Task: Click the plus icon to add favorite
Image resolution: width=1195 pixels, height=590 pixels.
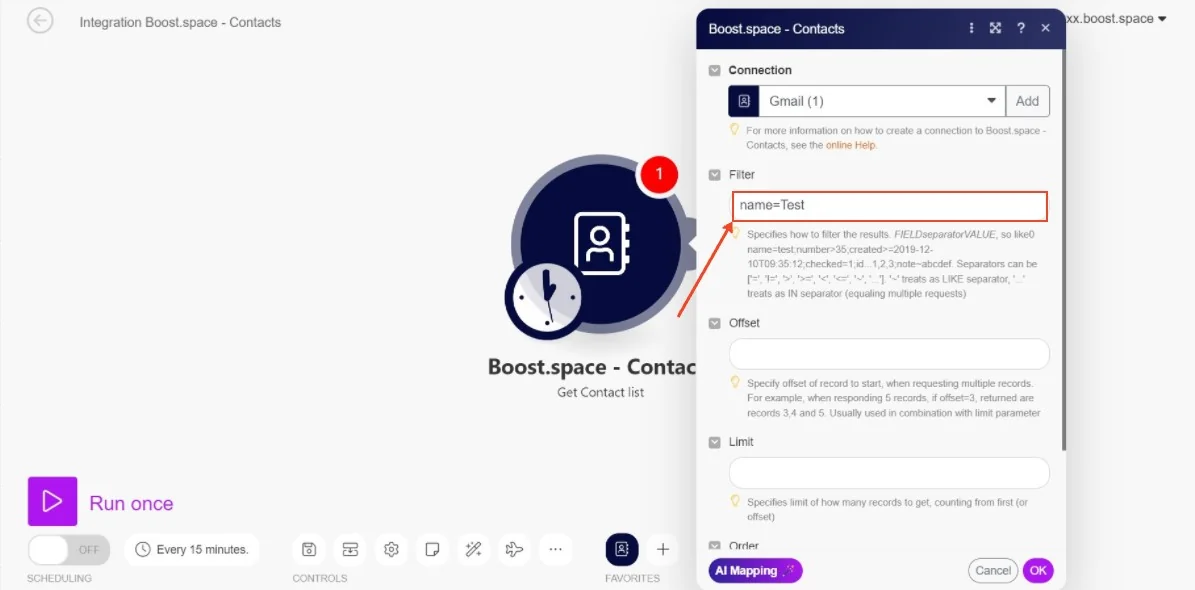Action: (663, 549)
